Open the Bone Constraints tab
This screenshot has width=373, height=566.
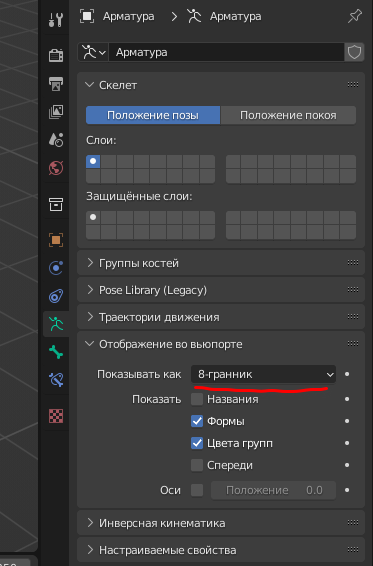tap(56, 380)
